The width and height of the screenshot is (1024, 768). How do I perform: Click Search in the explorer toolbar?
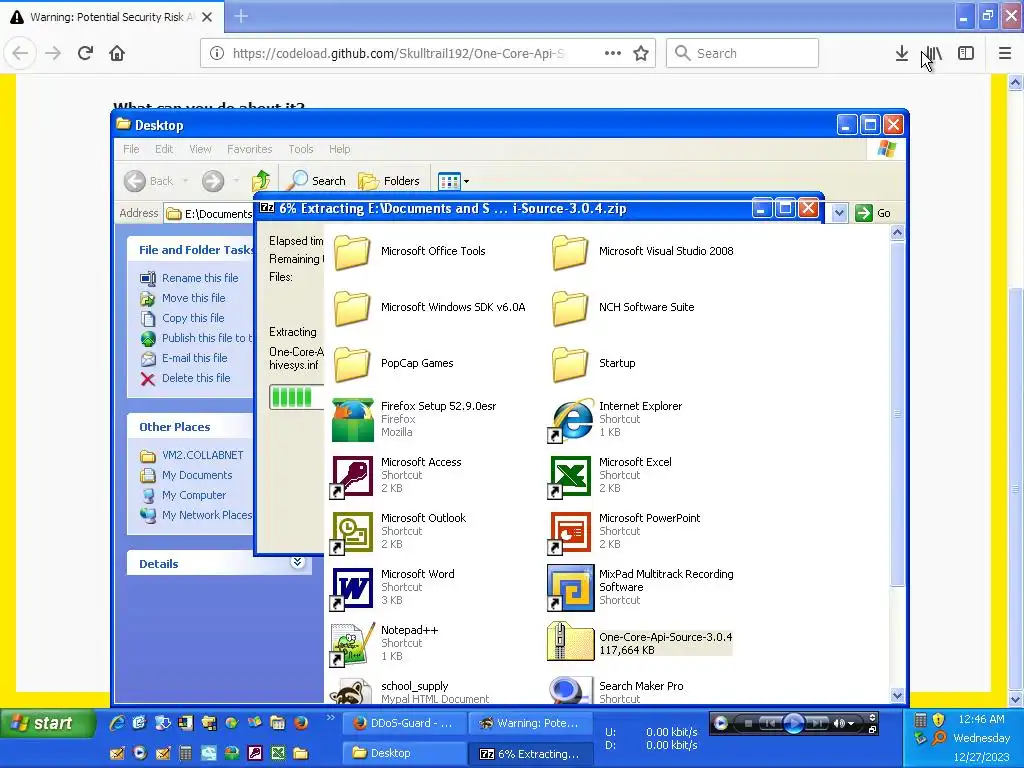317,181
